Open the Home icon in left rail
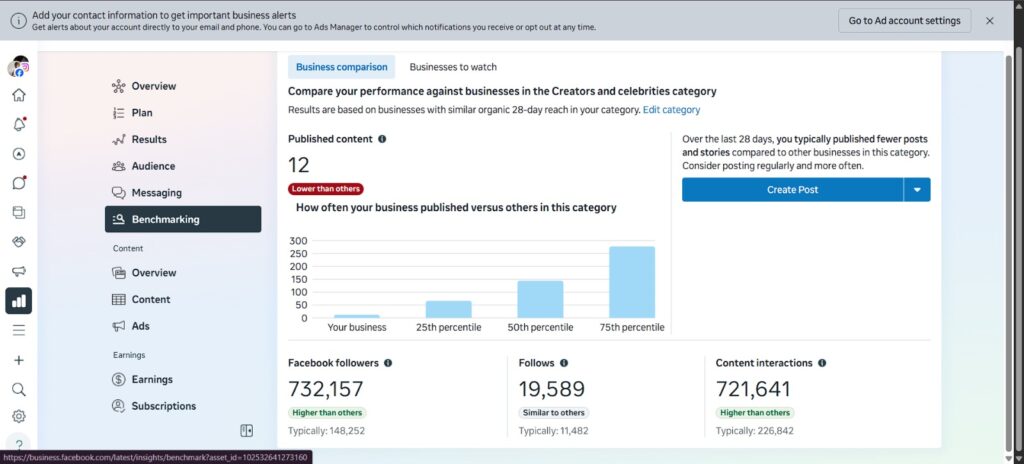This screenshot has height=464, width=1024. point(19,95)
